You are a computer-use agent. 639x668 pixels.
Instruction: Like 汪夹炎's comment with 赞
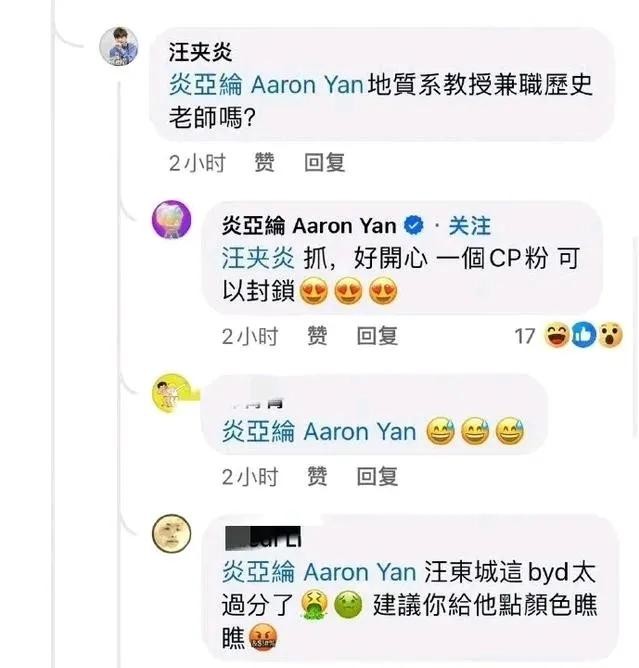264,163
